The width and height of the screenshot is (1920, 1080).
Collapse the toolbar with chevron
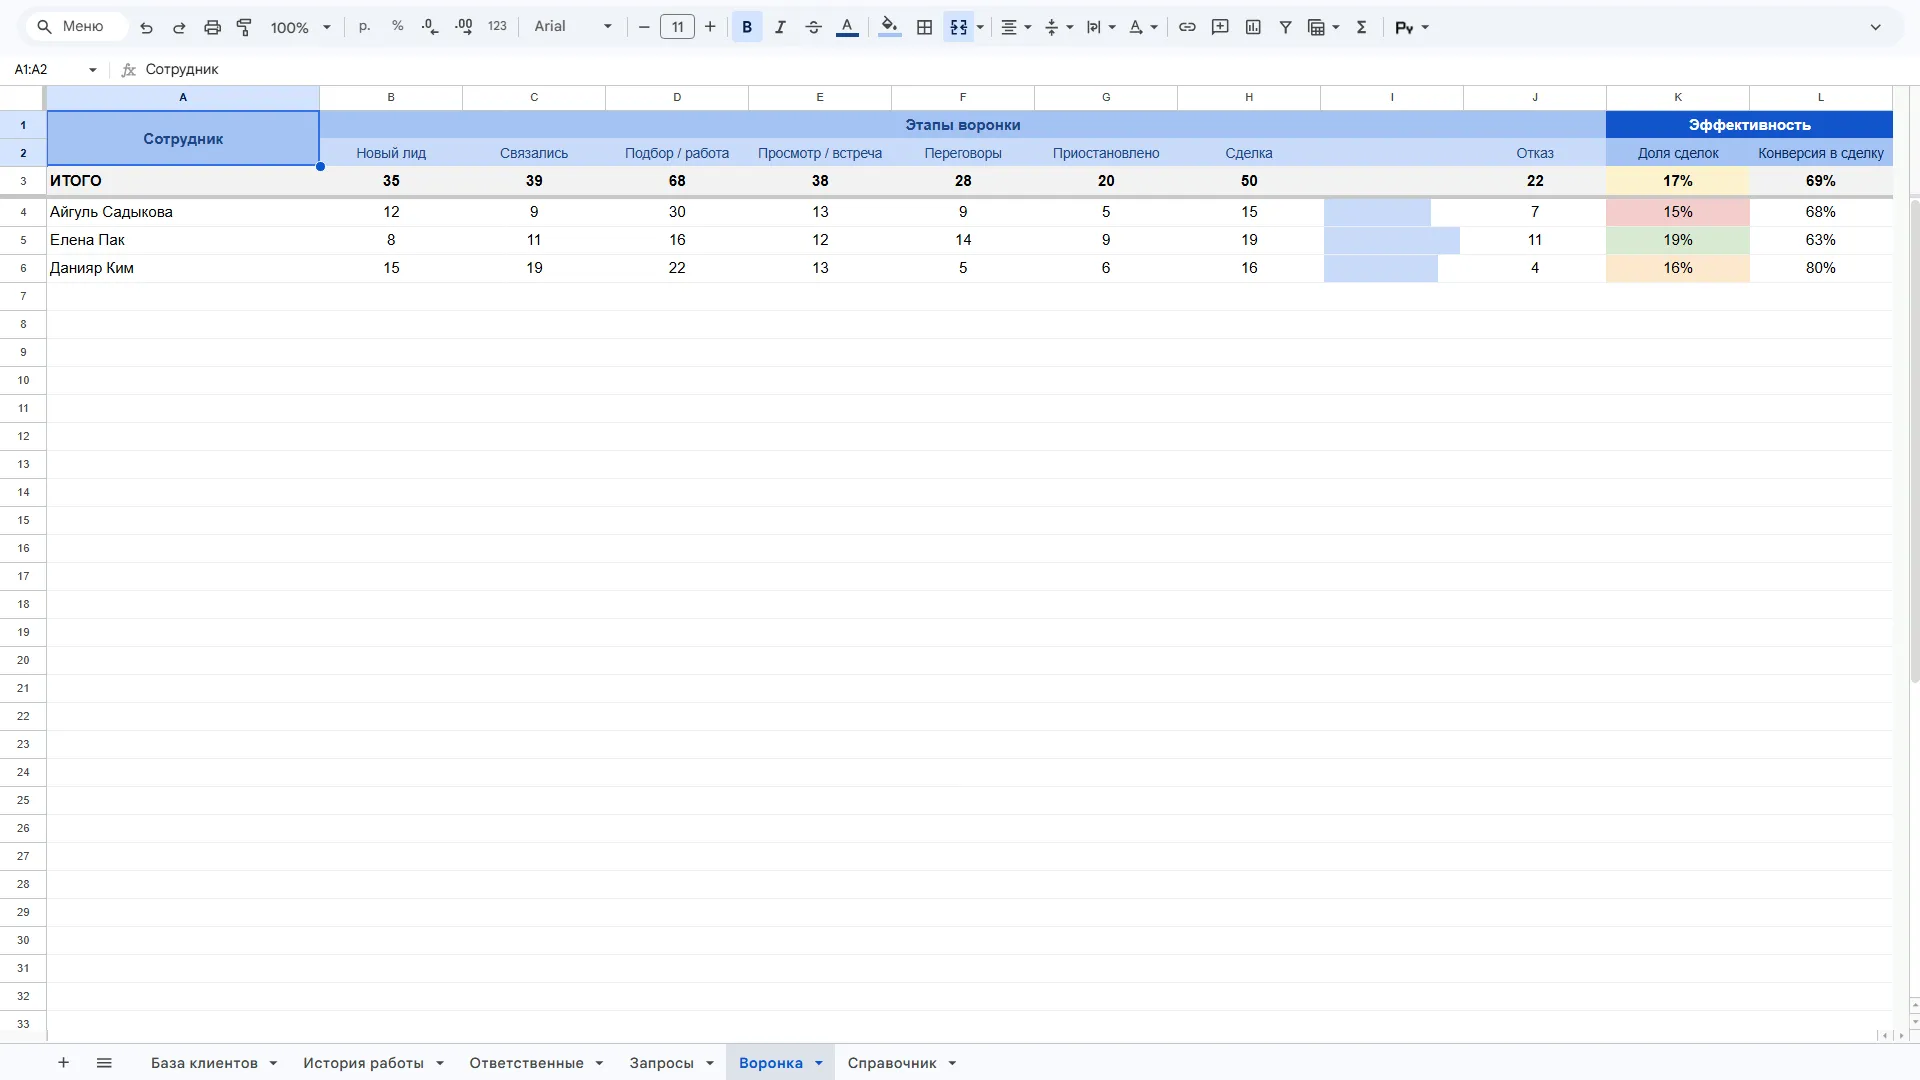[x=1876, y=27]
